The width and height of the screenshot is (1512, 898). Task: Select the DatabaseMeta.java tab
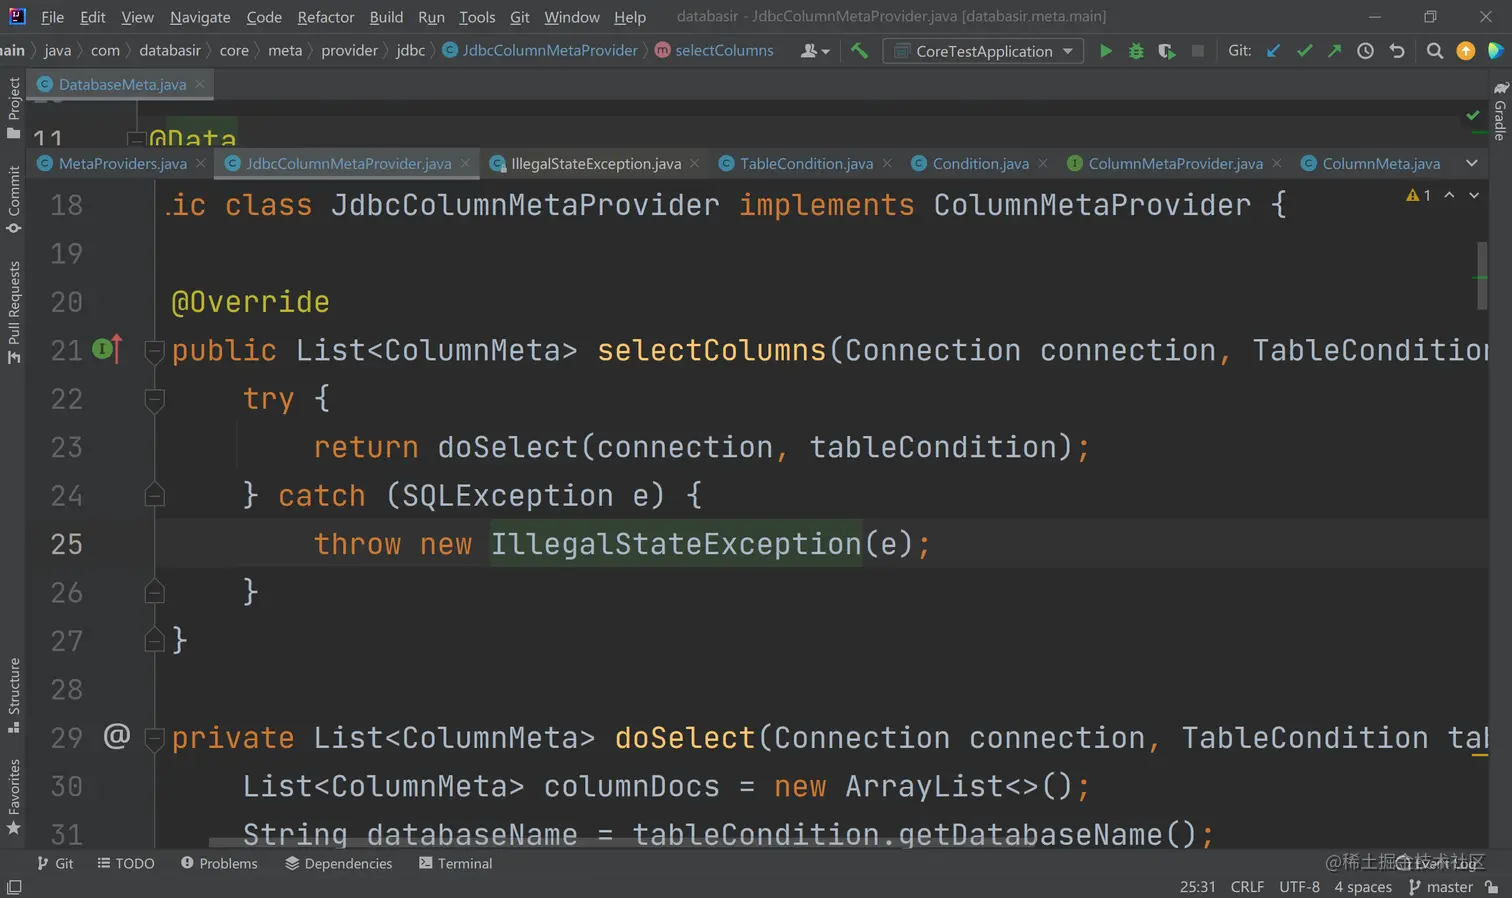122,84
